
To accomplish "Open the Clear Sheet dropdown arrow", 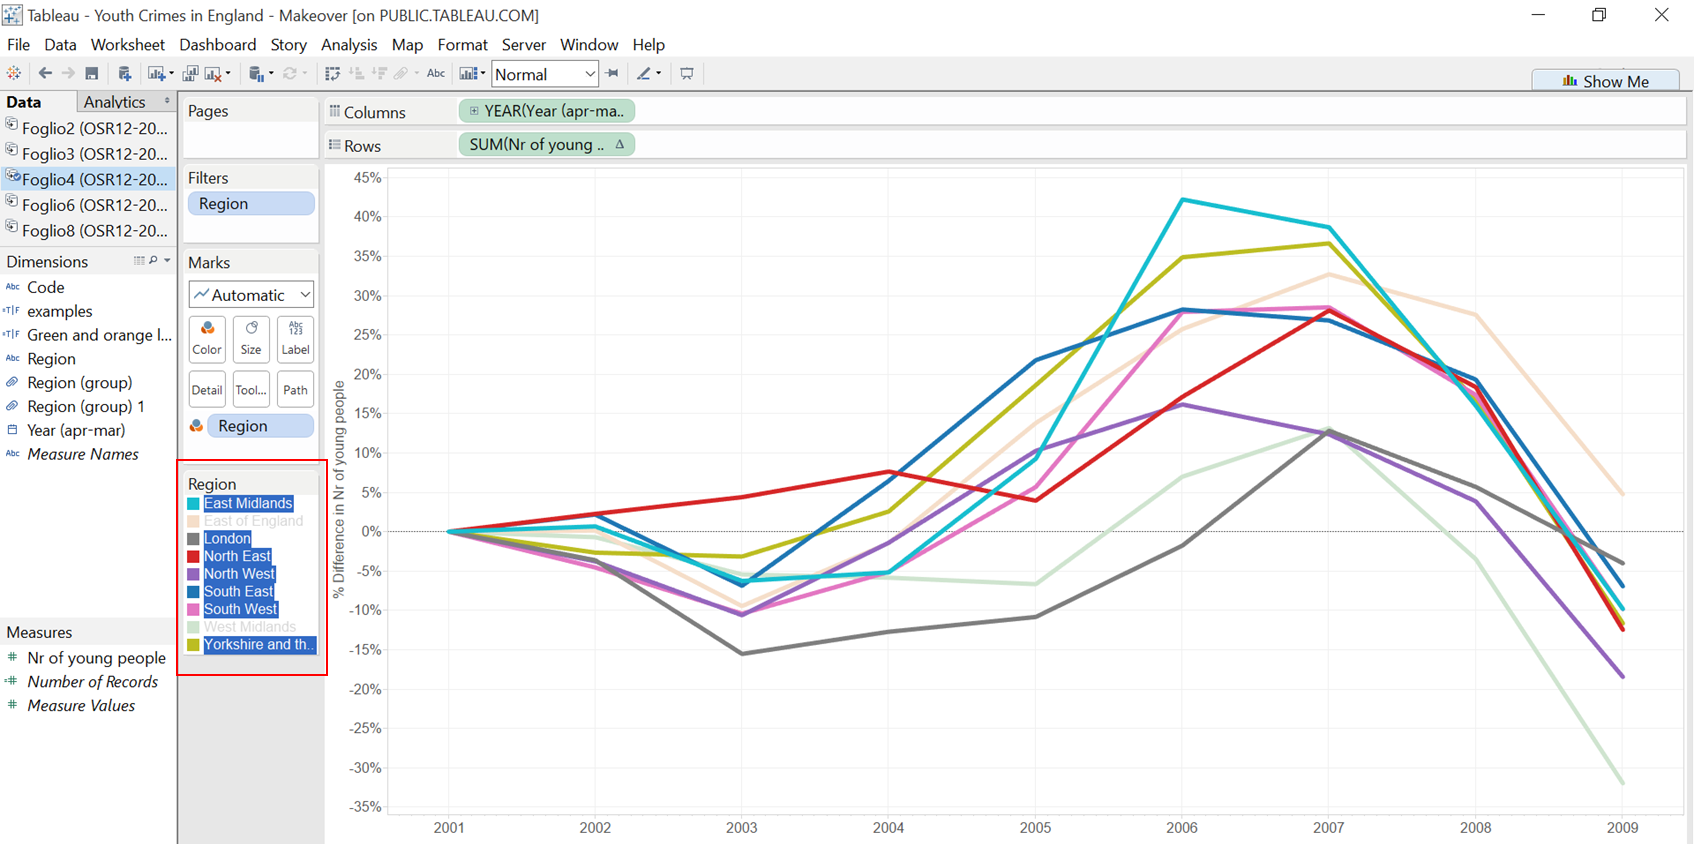I will coord(228,73).
